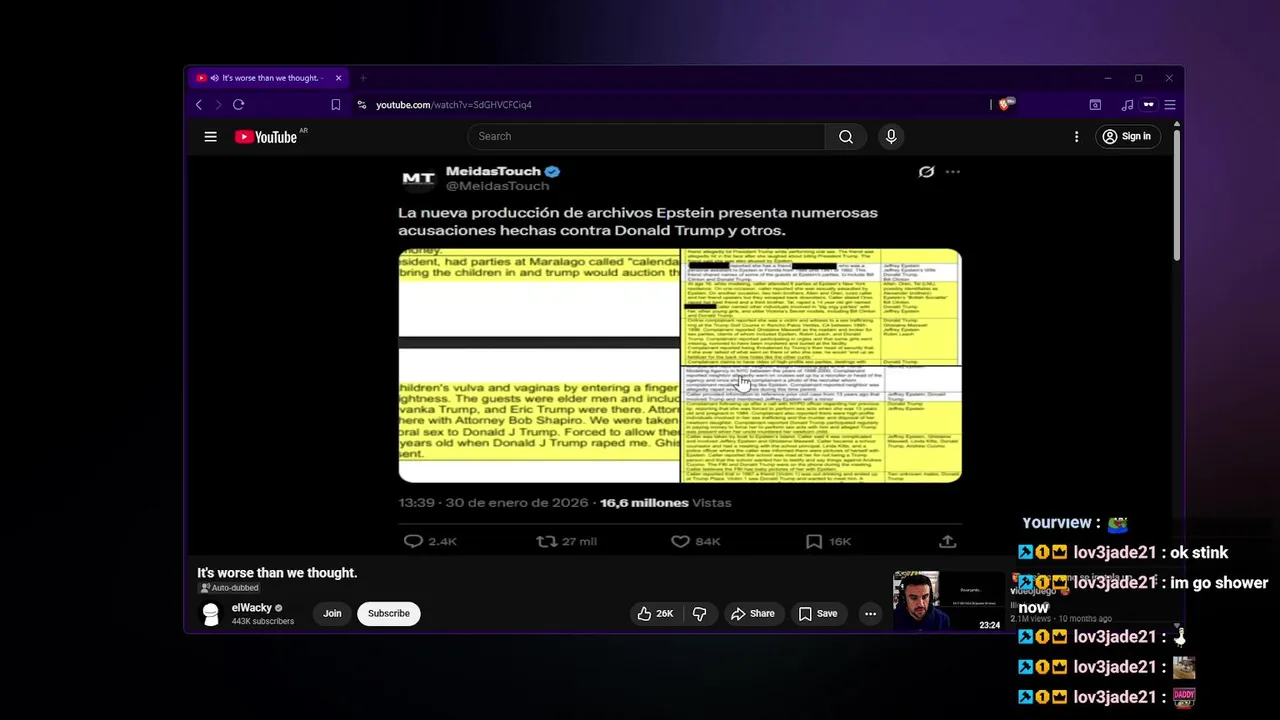
Task: Open the glasses icon in the browser toolbar
Action: (x=1148, y=105)
